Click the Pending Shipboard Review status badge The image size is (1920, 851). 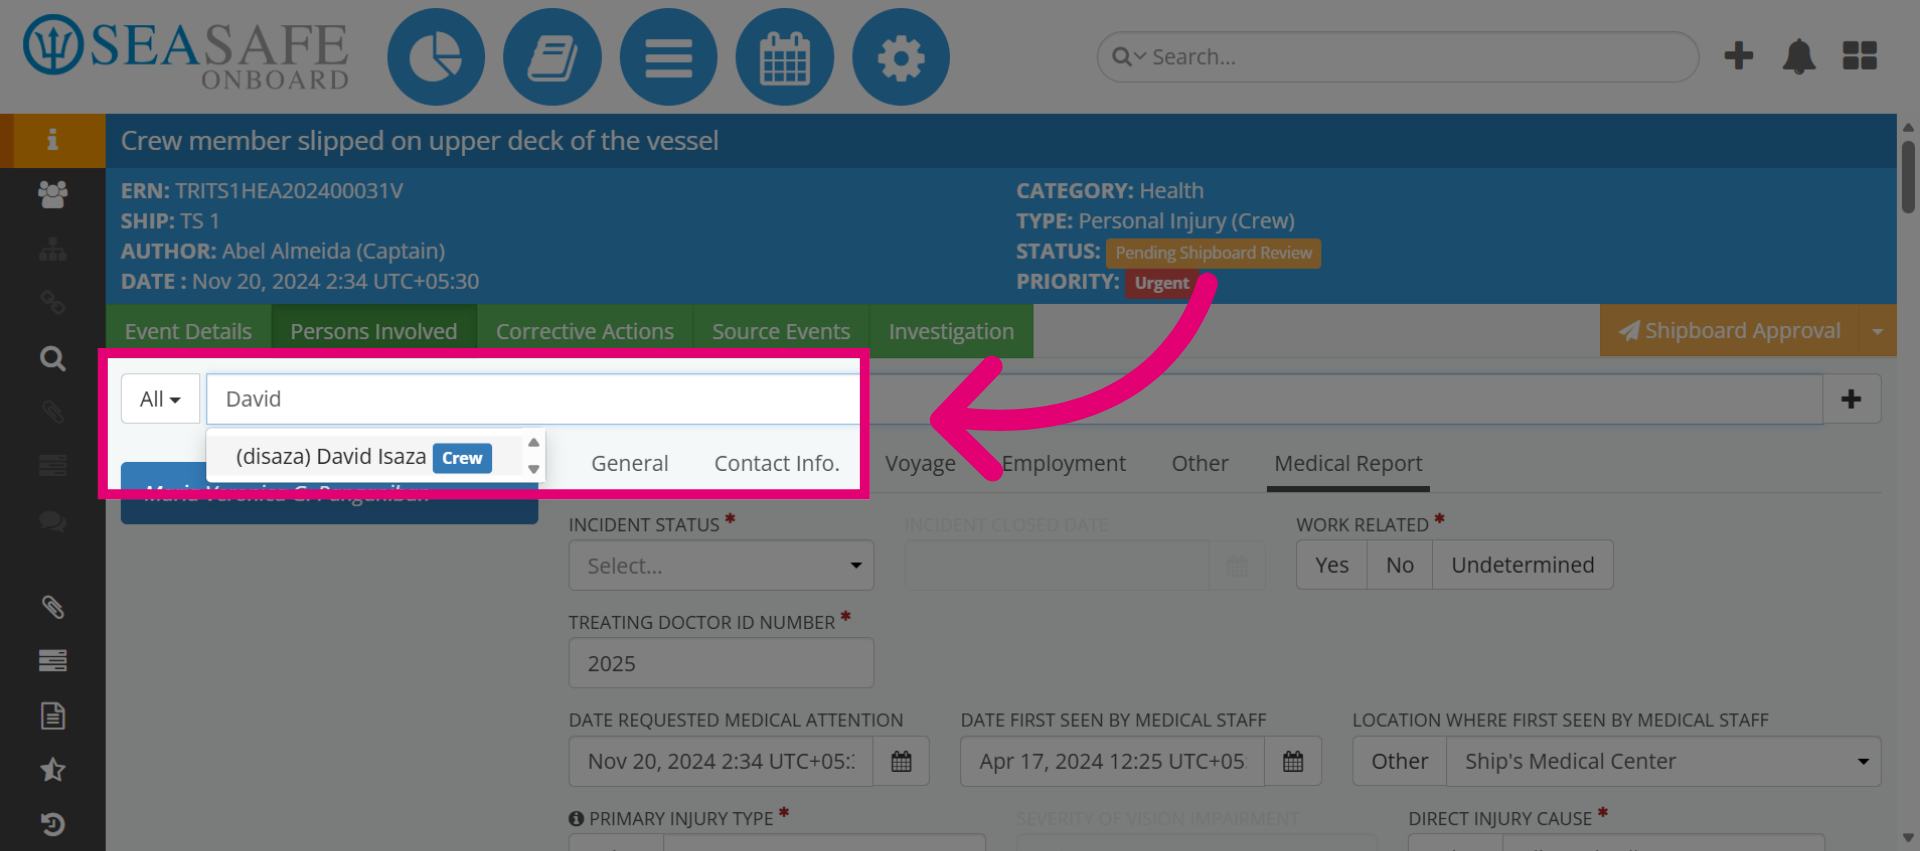coord(1213,253)
